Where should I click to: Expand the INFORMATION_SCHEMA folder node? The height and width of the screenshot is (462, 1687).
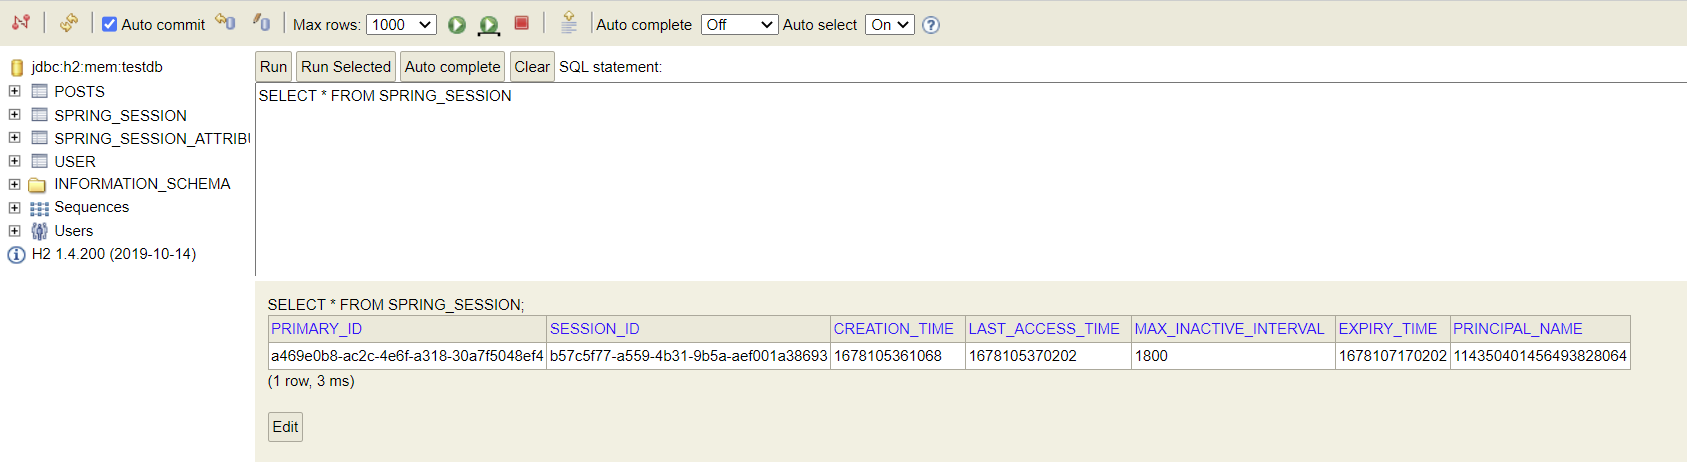click(14, 184)
